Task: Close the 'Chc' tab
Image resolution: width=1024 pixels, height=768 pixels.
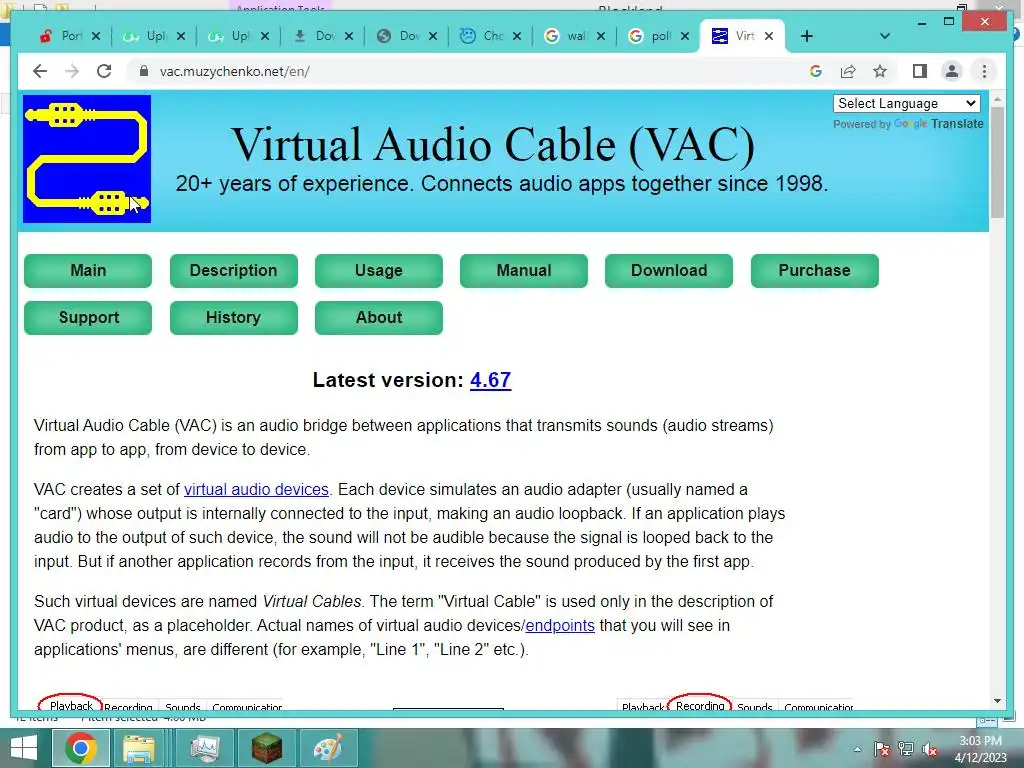Action: [517, 36]
